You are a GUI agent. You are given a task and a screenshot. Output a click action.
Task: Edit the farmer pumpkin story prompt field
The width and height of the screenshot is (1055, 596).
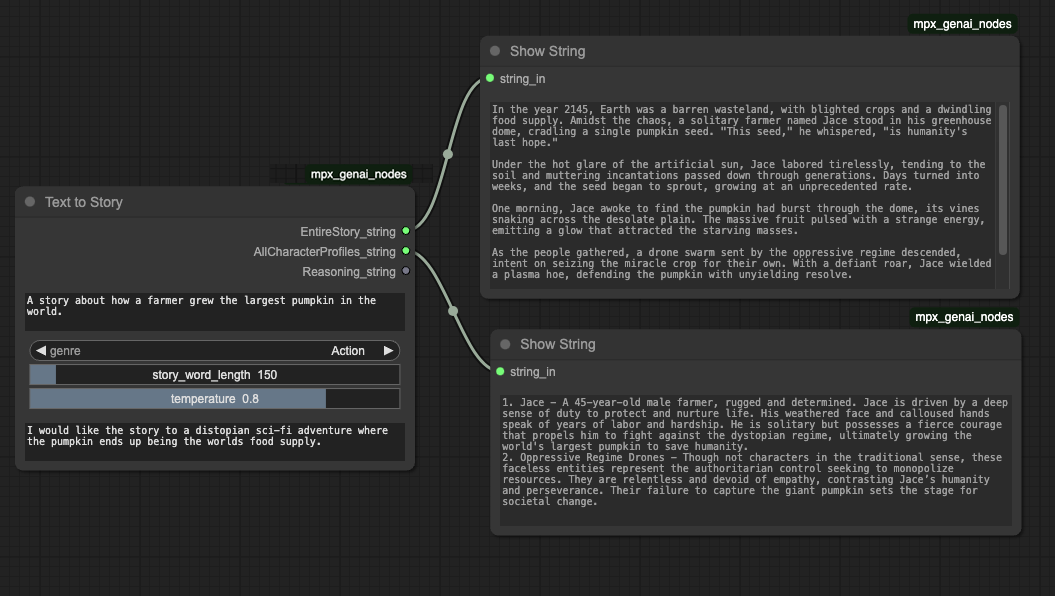215,311
